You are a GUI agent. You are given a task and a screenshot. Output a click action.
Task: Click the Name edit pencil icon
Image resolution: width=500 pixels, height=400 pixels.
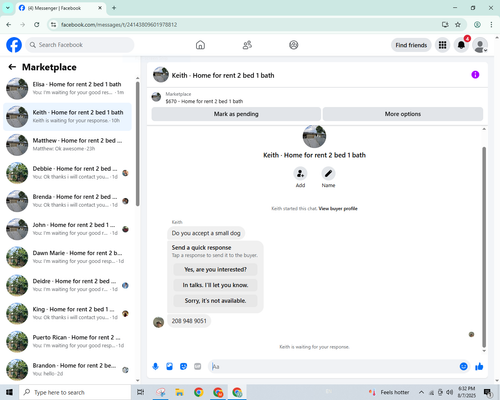pyautogui.click(x=328, y=173)
